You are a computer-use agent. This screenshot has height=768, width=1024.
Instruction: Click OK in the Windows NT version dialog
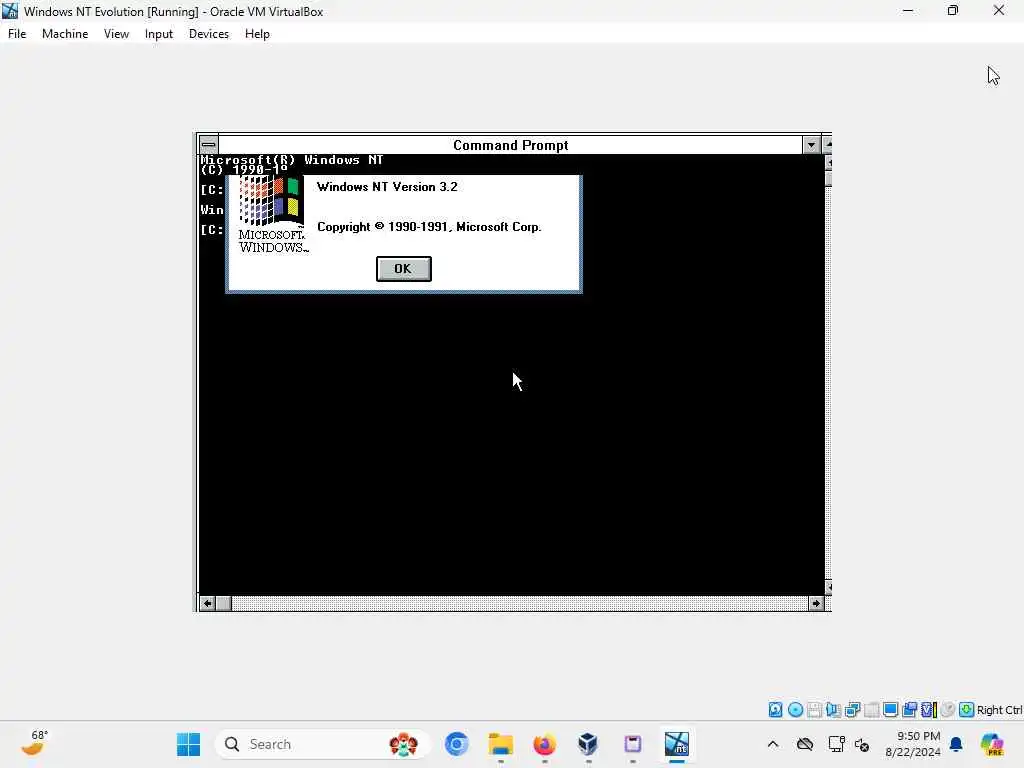404,268
